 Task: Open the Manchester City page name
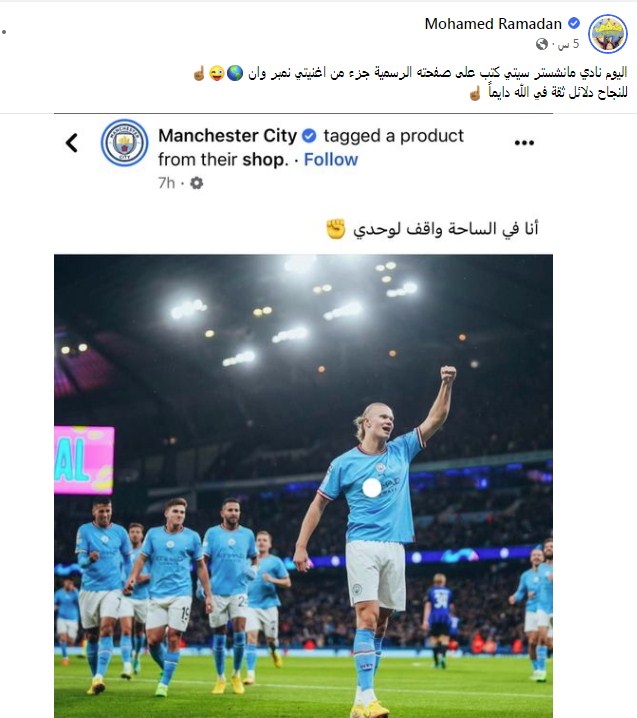pos(228,136)
